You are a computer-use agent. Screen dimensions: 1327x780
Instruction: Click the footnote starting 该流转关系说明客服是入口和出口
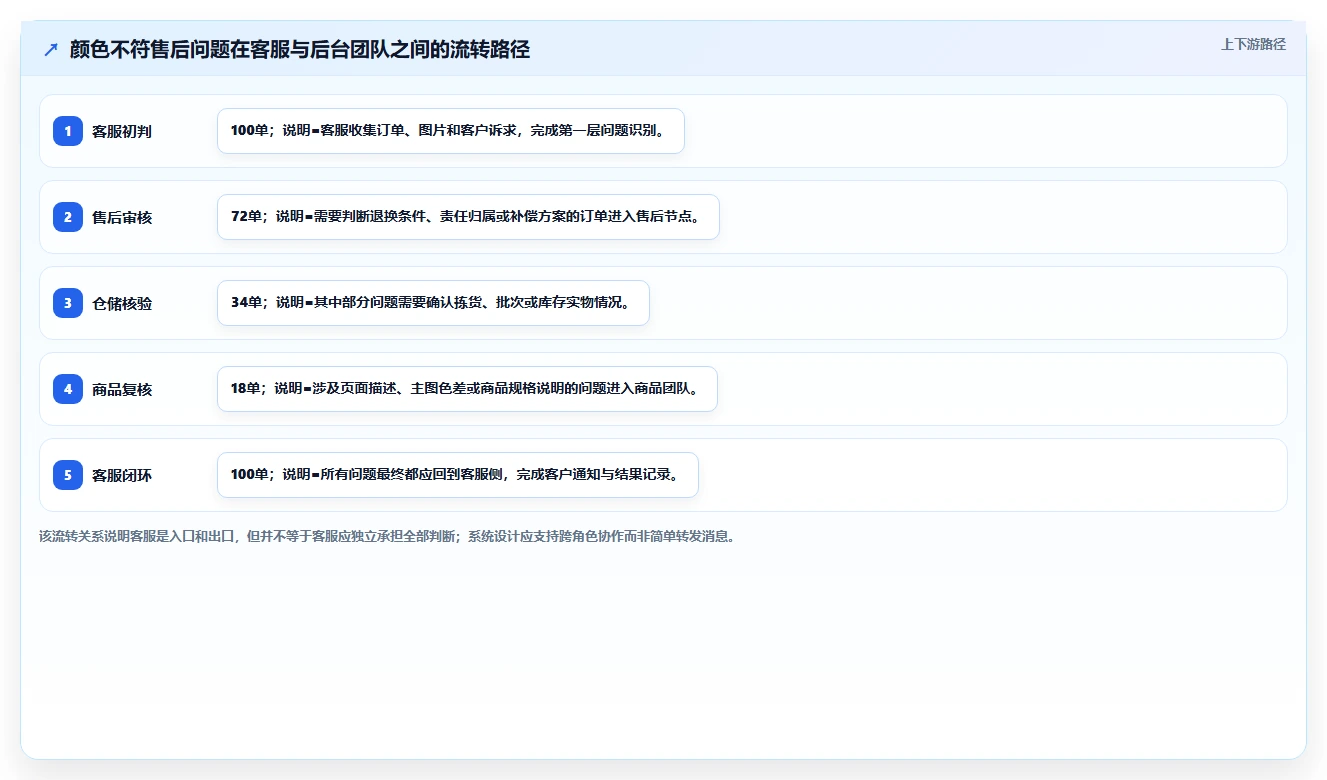click(x=387, y=536)
